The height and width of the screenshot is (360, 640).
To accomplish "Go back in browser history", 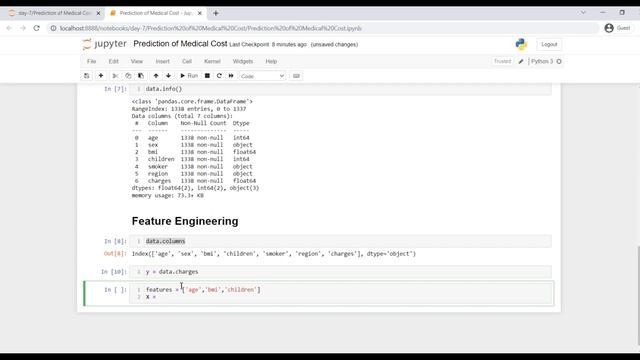I will coord(9,28).
